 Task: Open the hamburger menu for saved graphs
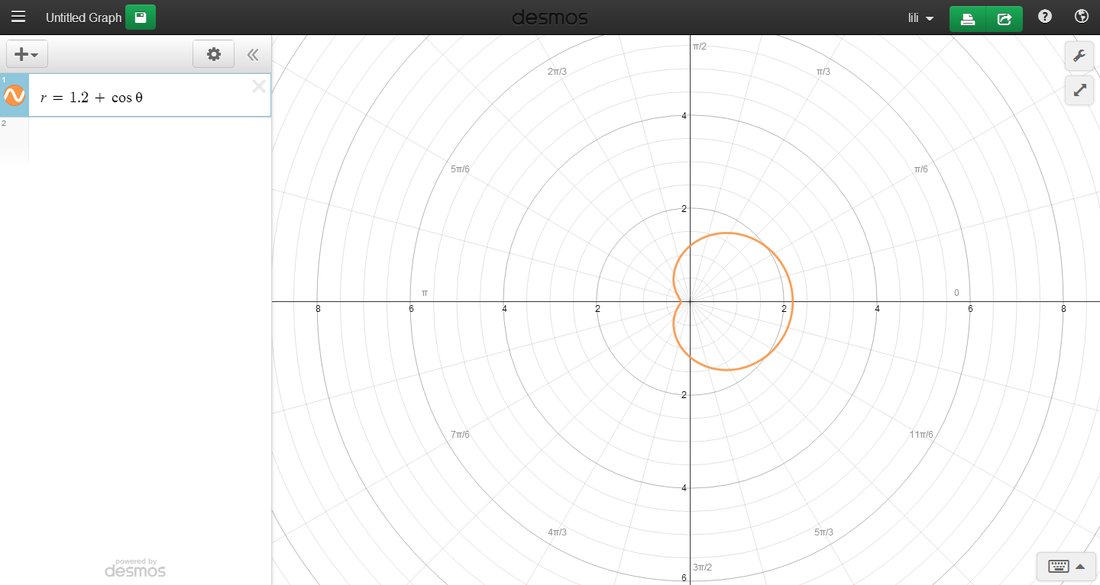point(18,17)
